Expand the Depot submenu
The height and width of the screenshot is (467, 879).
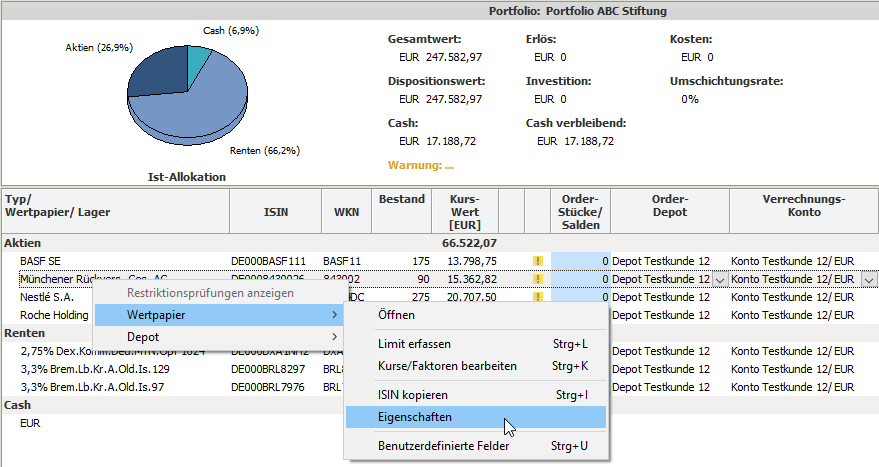(x=218, y=337)
